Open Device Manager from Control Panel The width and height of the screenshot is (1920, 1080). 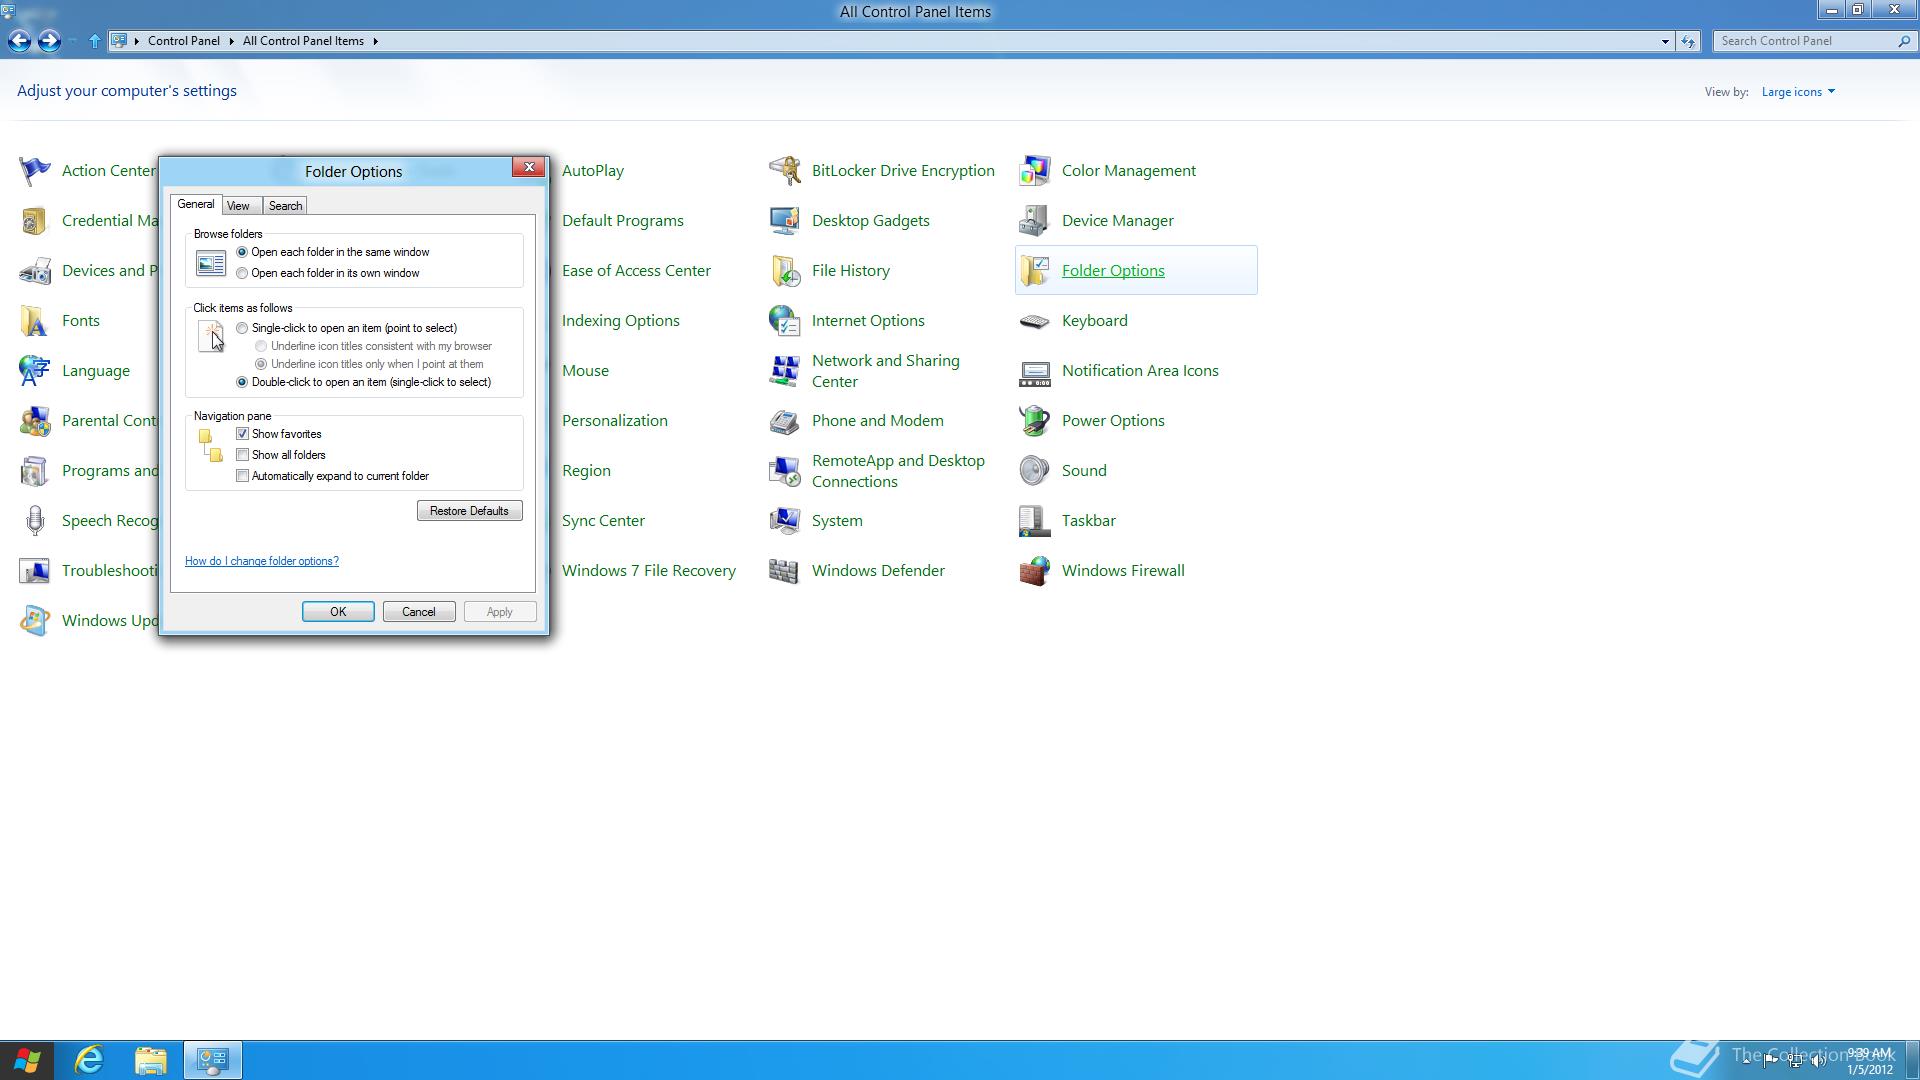[1117, 220]
